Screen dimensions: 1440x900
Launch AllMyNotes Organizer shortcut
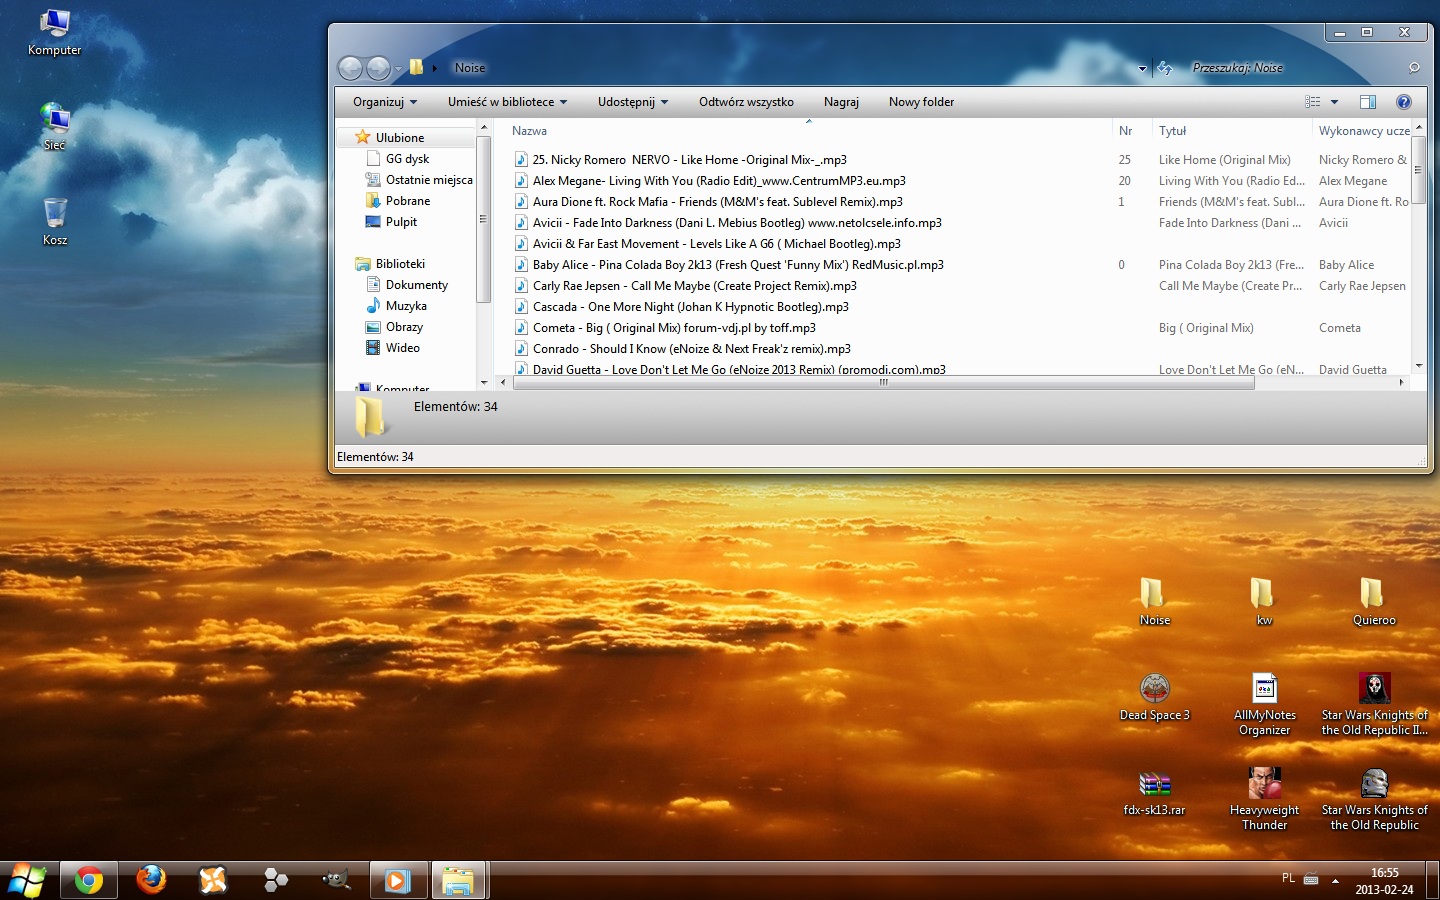(1264, 704)
